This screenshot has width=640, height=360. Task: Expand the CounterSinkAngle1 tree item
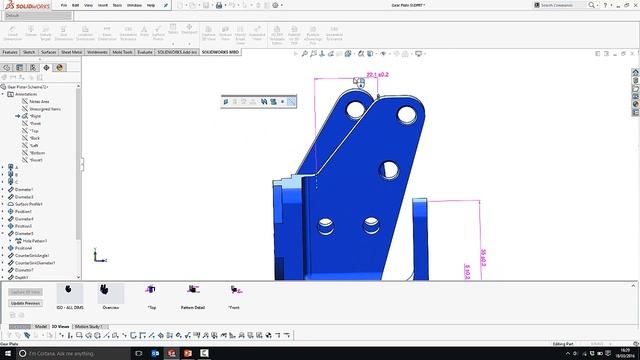tap(3, 256)
